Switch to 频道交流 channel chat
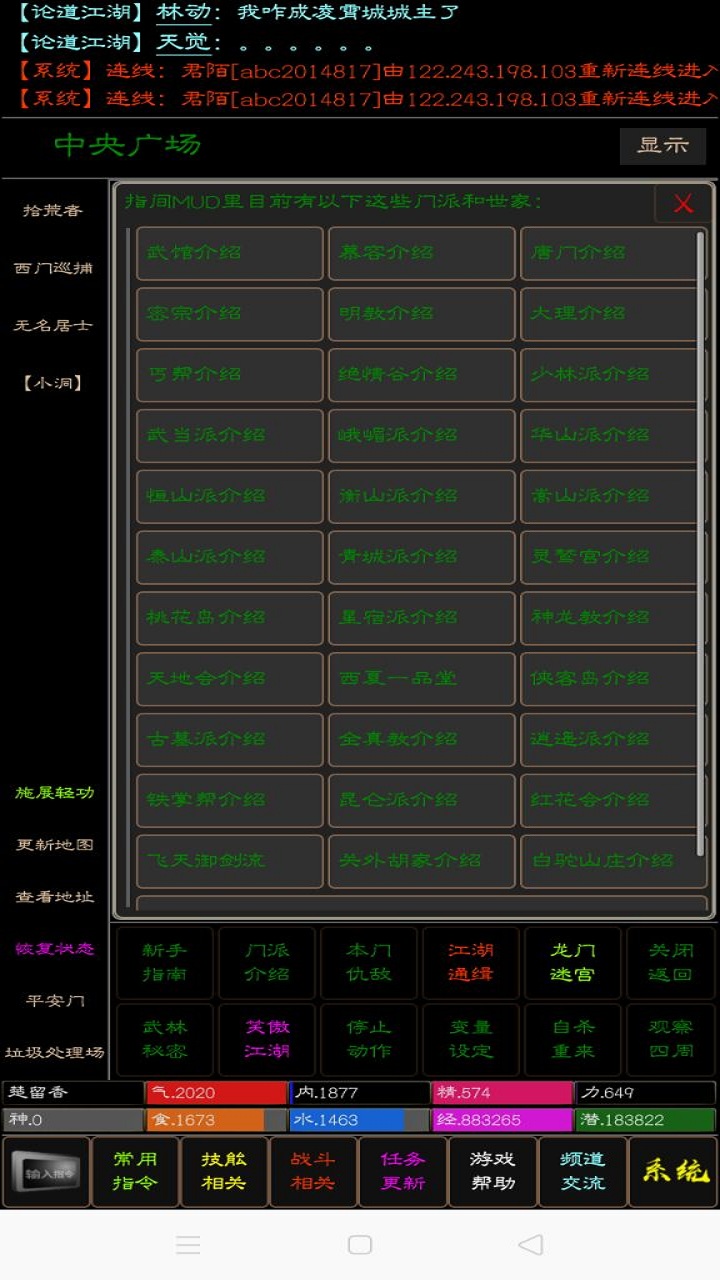 click(x=582, y=1172)
